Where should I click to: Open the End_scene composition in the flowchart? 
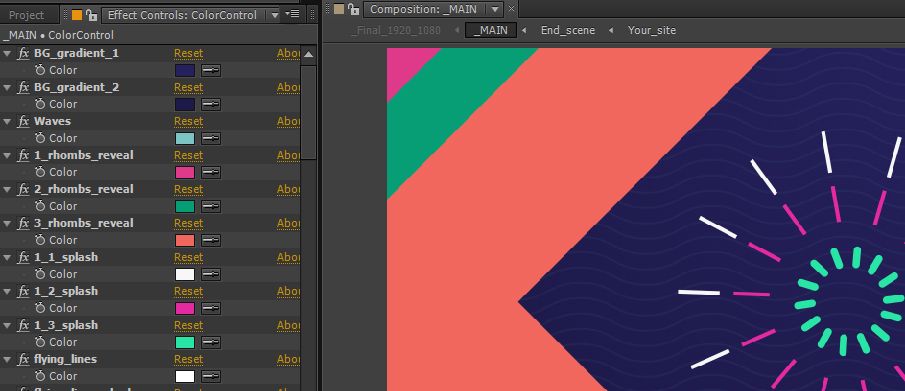click(x=567, y=30)
